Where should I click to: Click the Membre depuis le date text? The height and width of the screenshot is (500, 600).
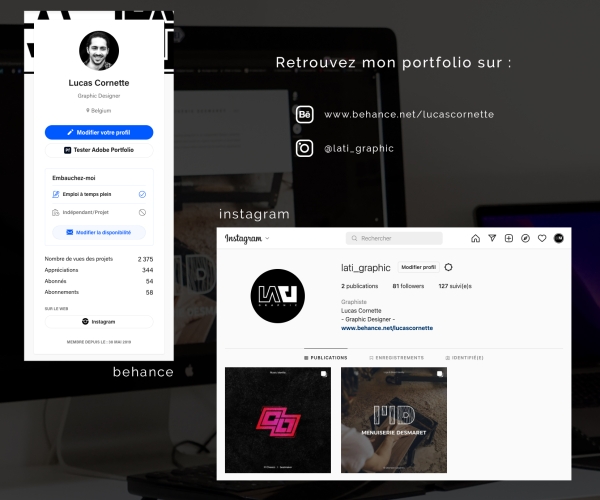(99, 342)
